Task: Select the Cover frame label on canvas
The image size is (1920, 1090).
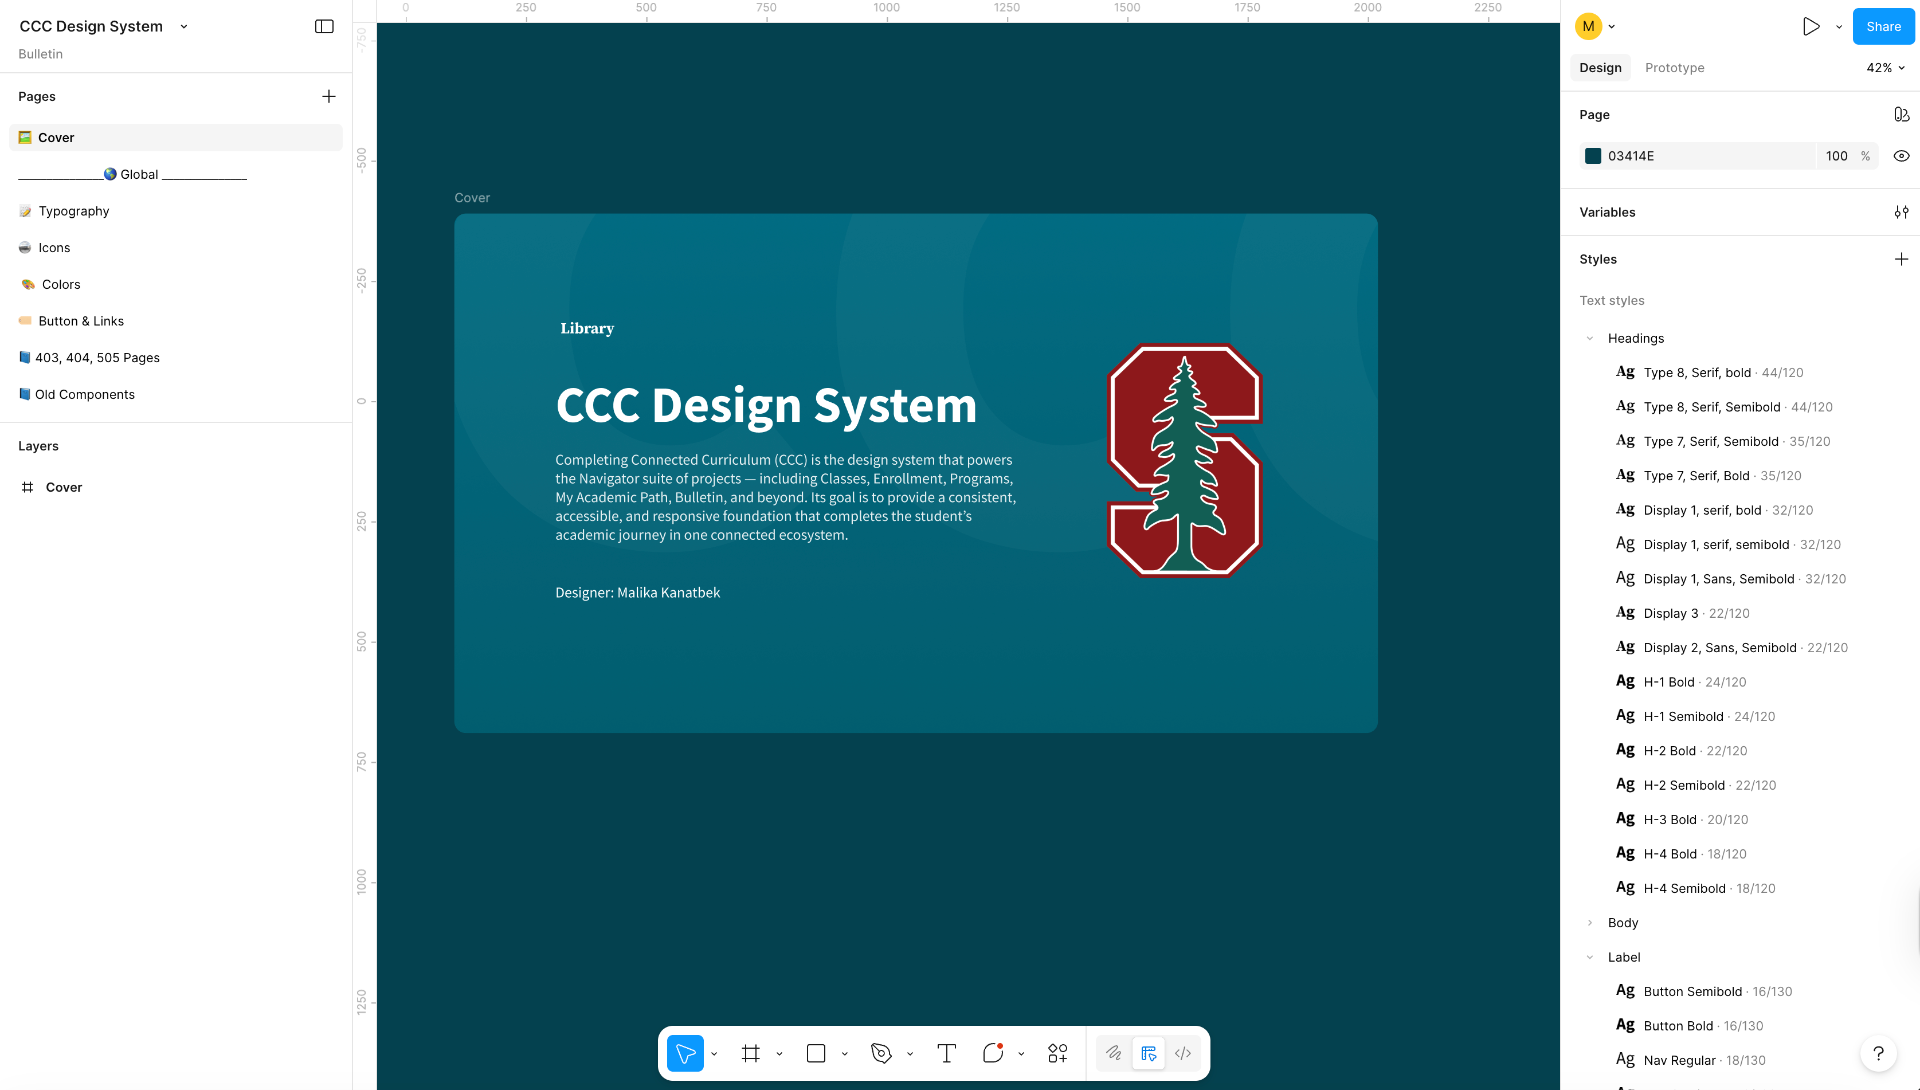Action: coord(472,198)
